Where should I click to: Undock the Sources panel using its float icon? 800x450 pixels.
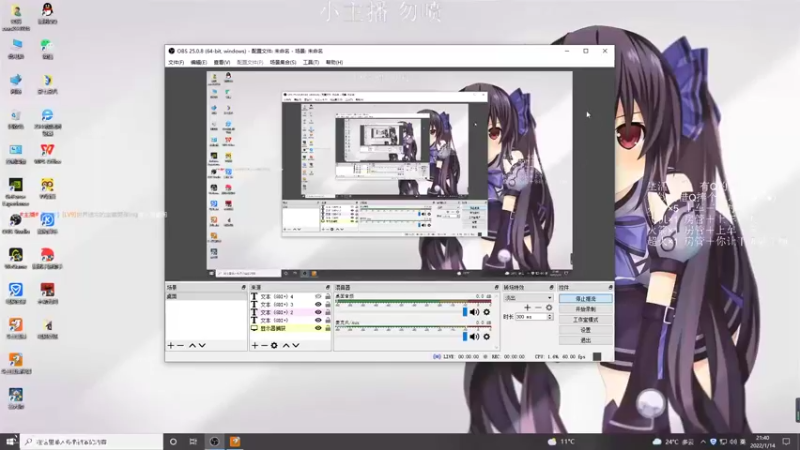pos(328,288)
